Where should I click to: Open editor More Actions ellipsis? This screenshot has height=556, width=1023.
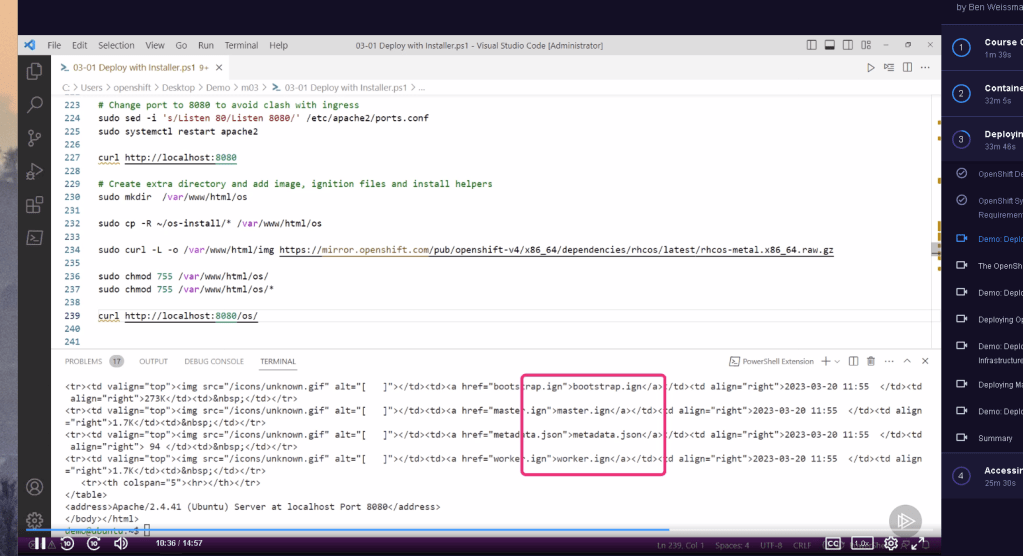925,67
